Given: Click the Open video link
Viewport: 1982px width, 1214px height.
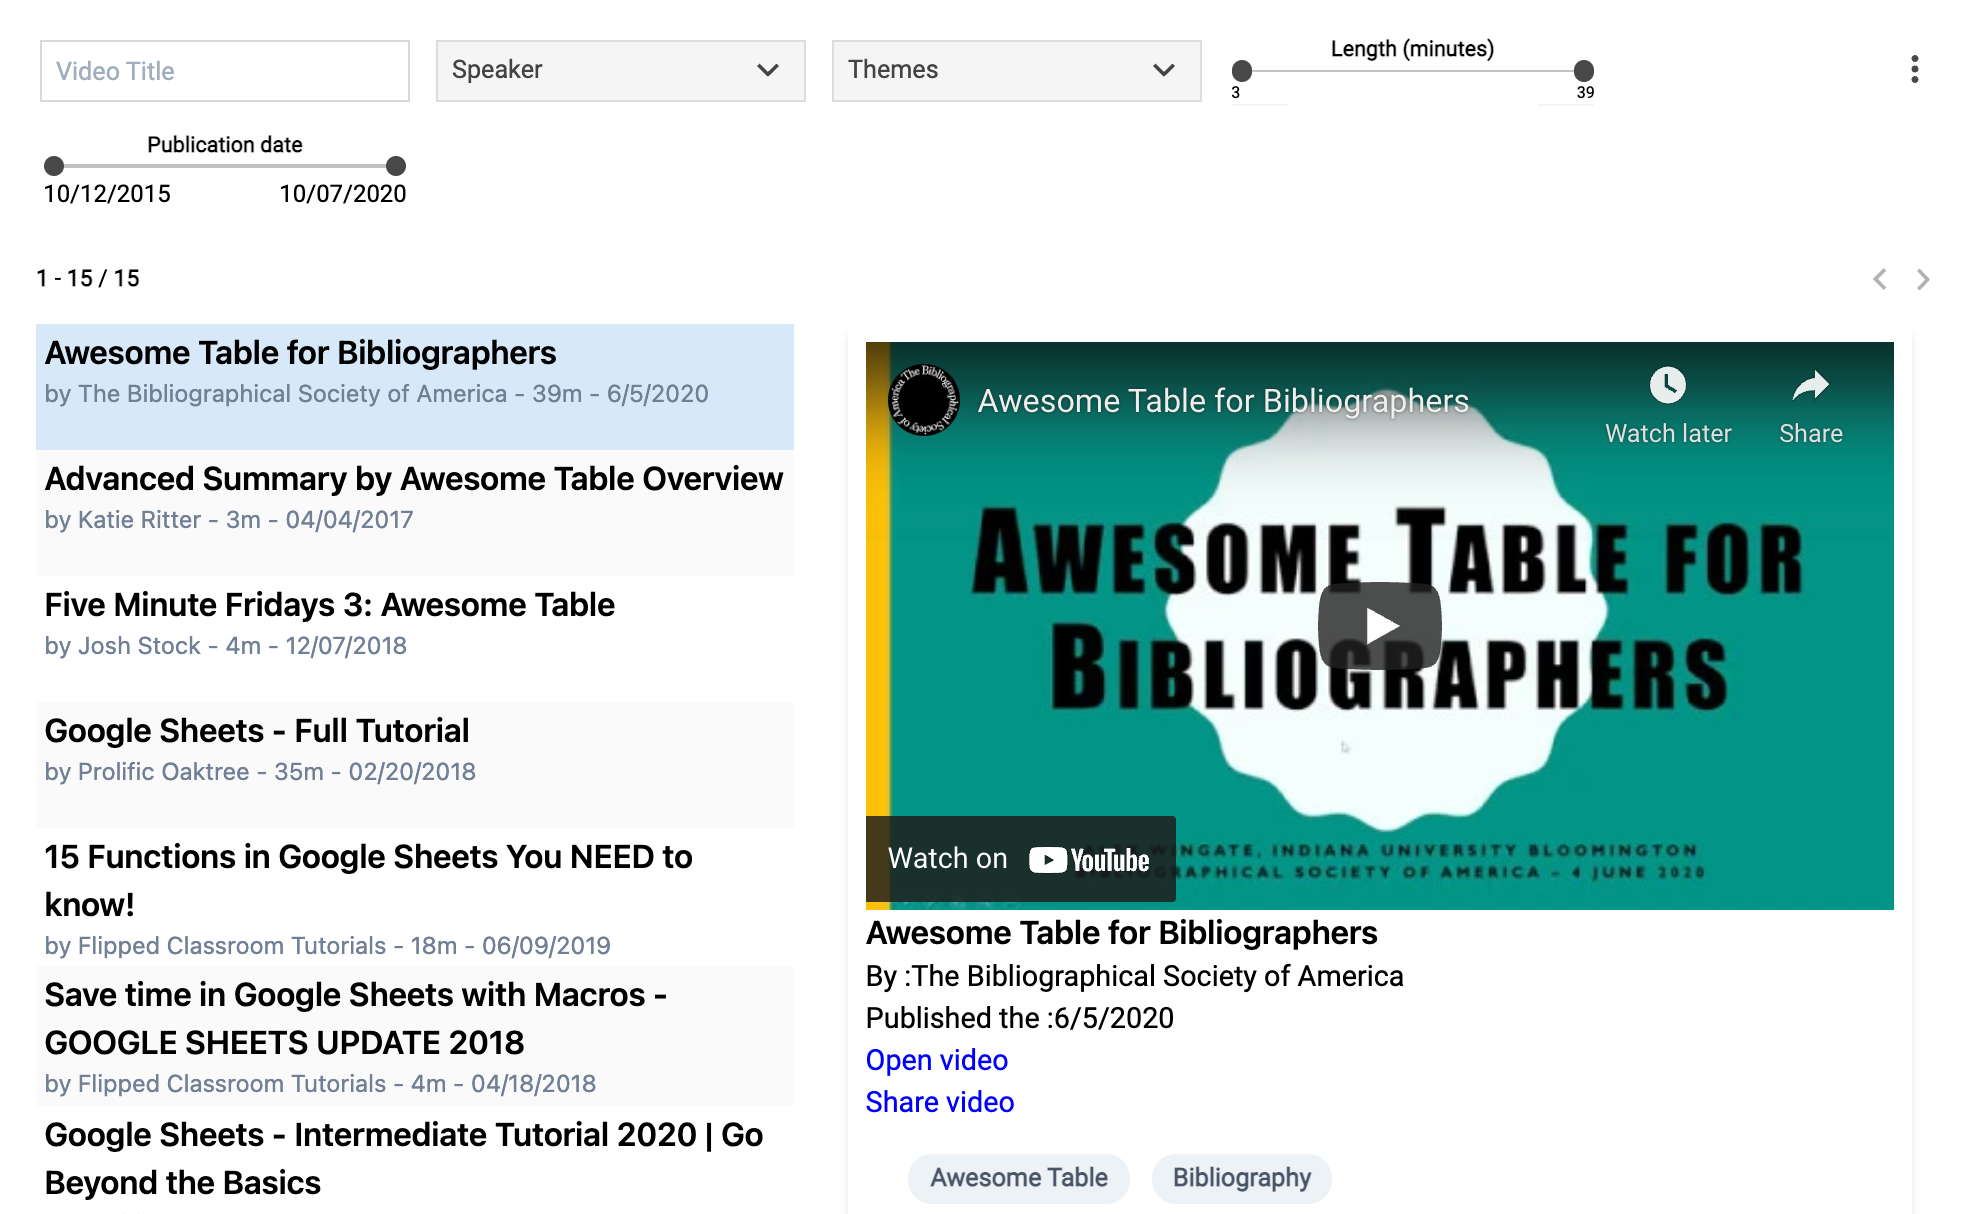Looking at the screenshot, I should coord(937,1060).
